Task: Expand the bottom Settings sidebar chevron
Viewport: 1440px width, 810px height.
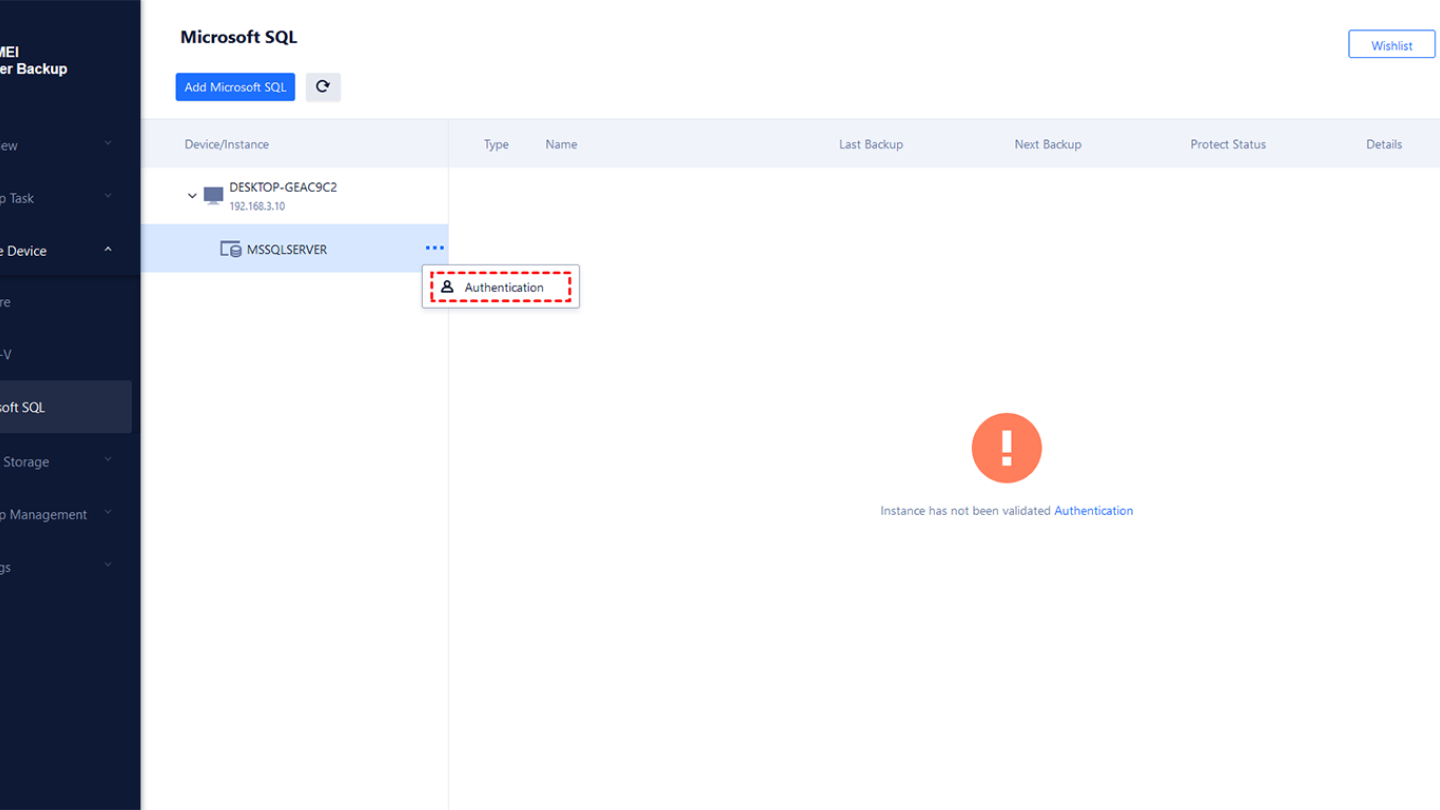Action: tap(108, 565)
